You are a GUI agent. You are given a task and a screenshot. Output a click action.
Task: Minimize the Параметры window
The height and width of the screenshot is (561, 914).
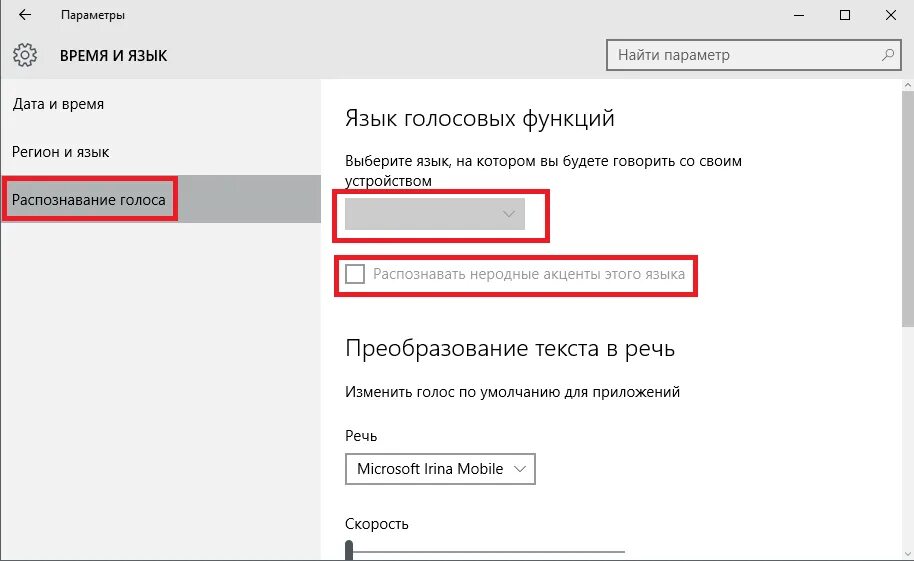pos(799,15)
